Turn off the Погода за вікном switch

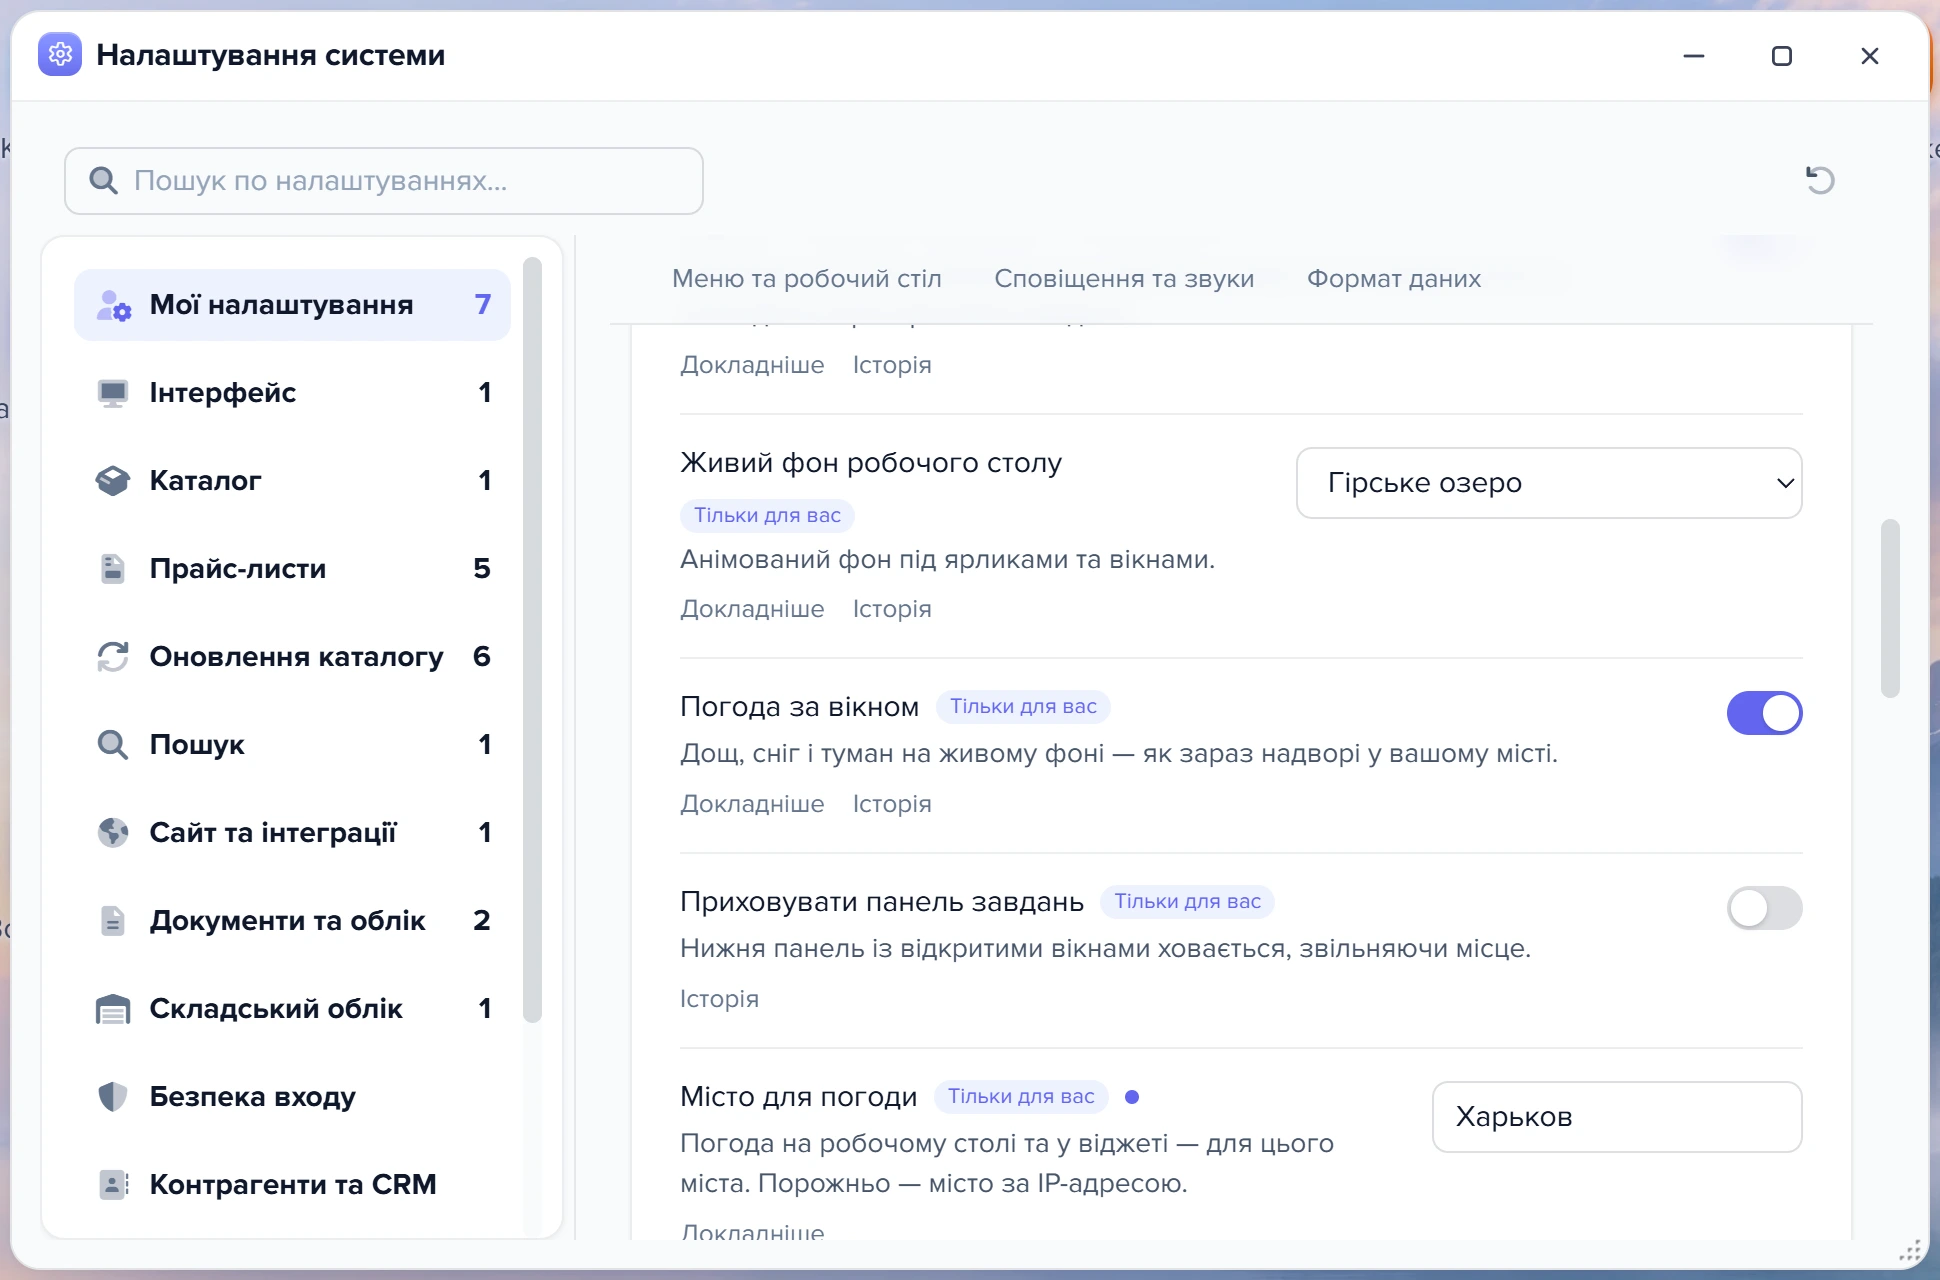[x=1764, y=713]
